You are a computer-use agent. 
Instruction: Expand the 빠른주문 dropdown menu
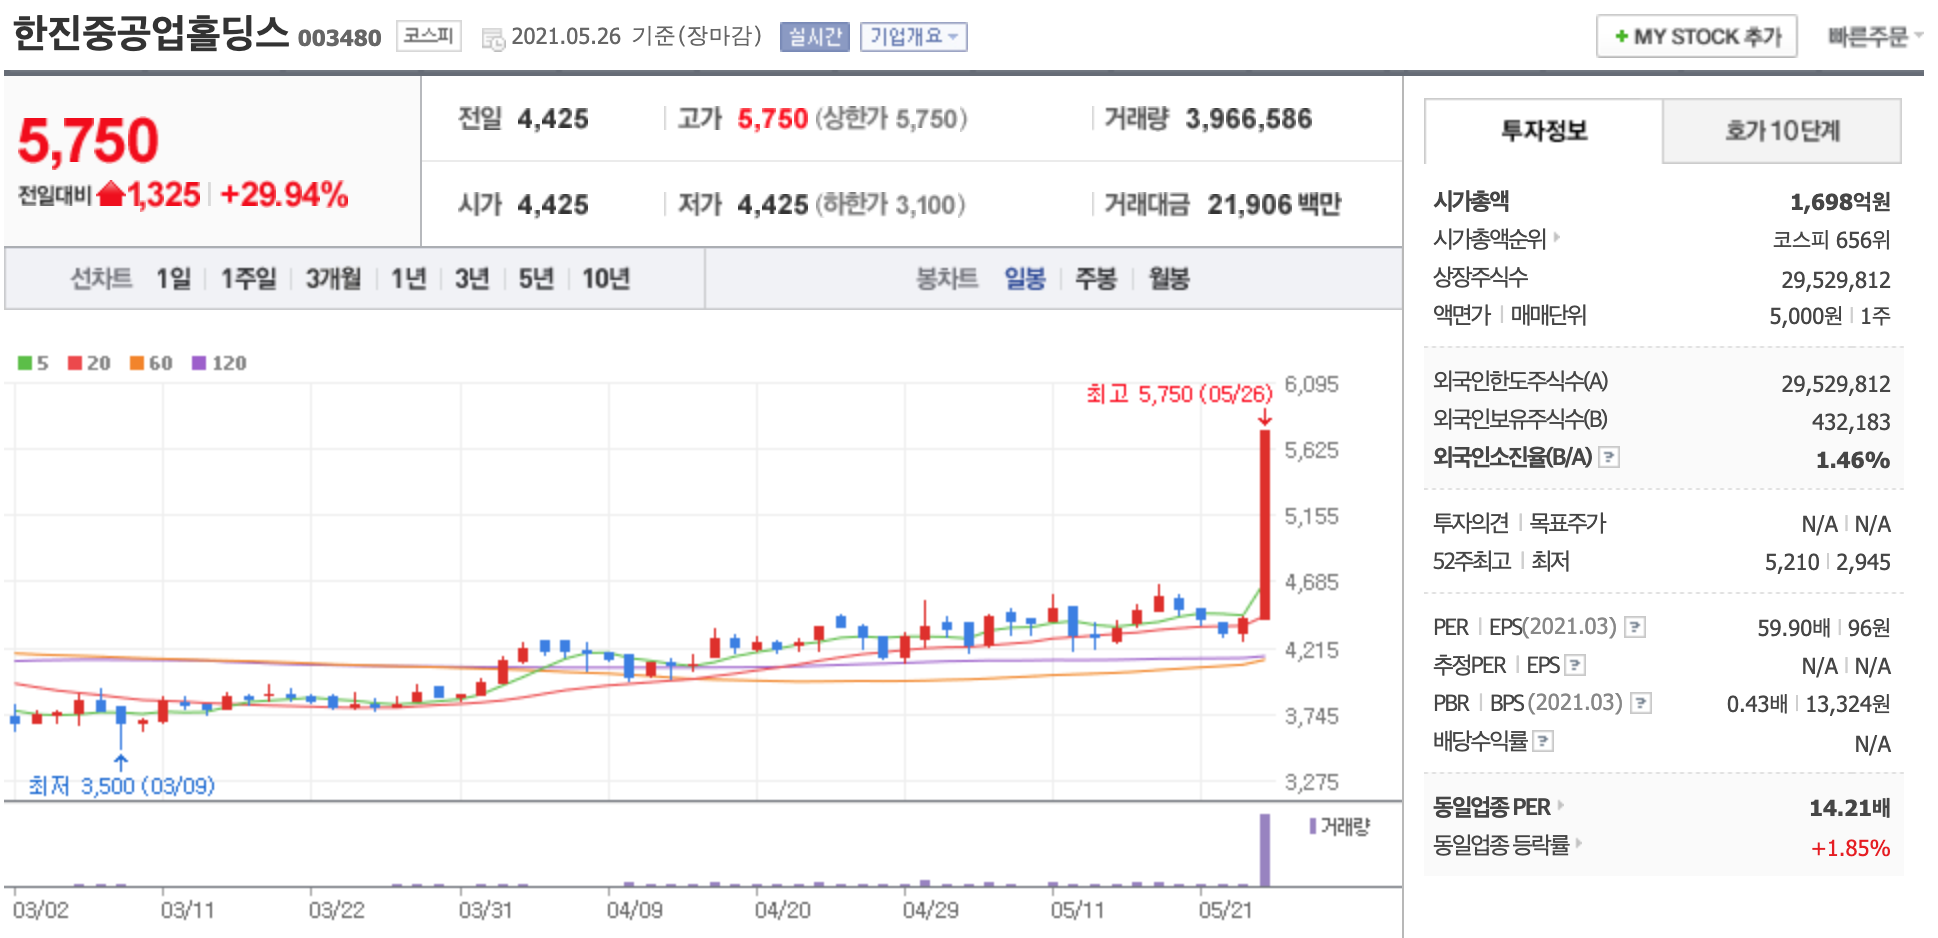[x=1875, y=37]
